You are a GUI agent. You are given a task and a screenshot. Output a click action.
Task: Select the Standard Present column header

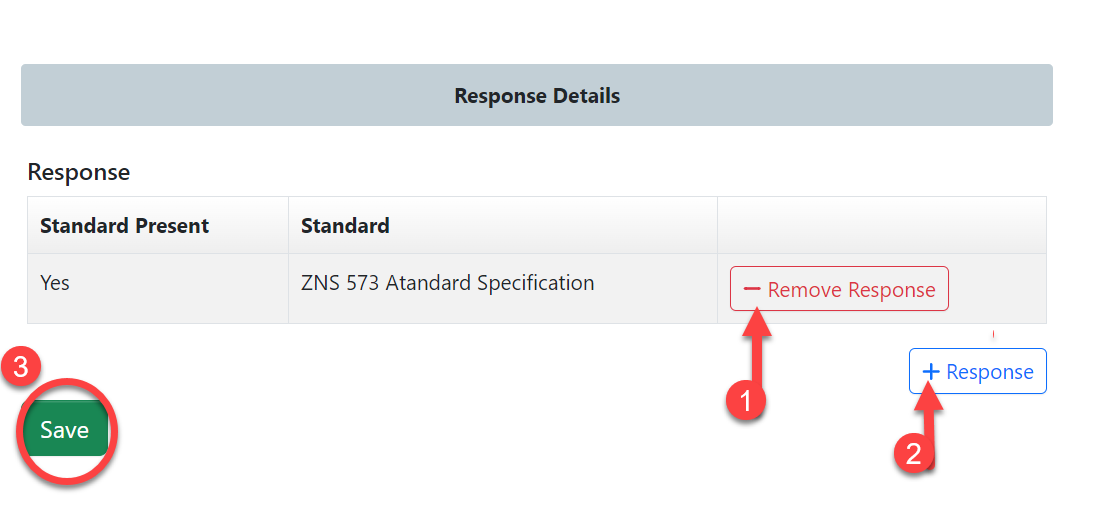coord(125,226)
